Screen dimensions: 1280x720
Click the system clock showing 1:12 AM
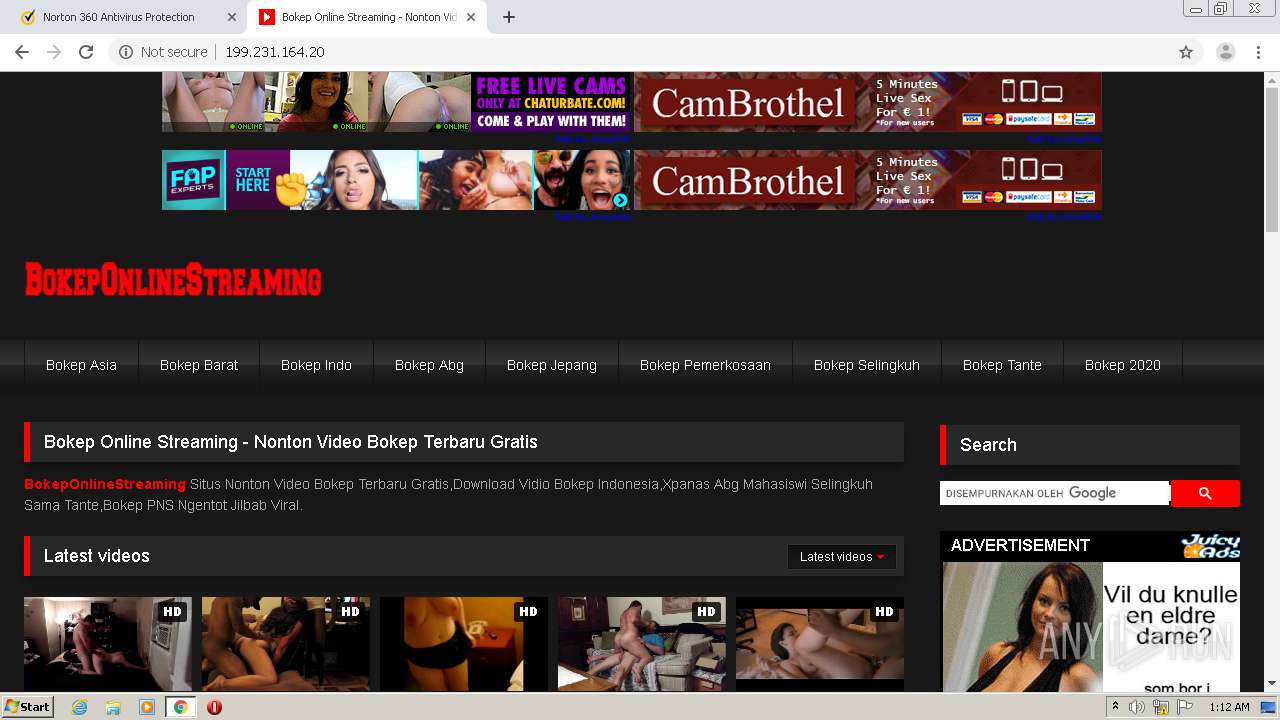pos(1229,707)
